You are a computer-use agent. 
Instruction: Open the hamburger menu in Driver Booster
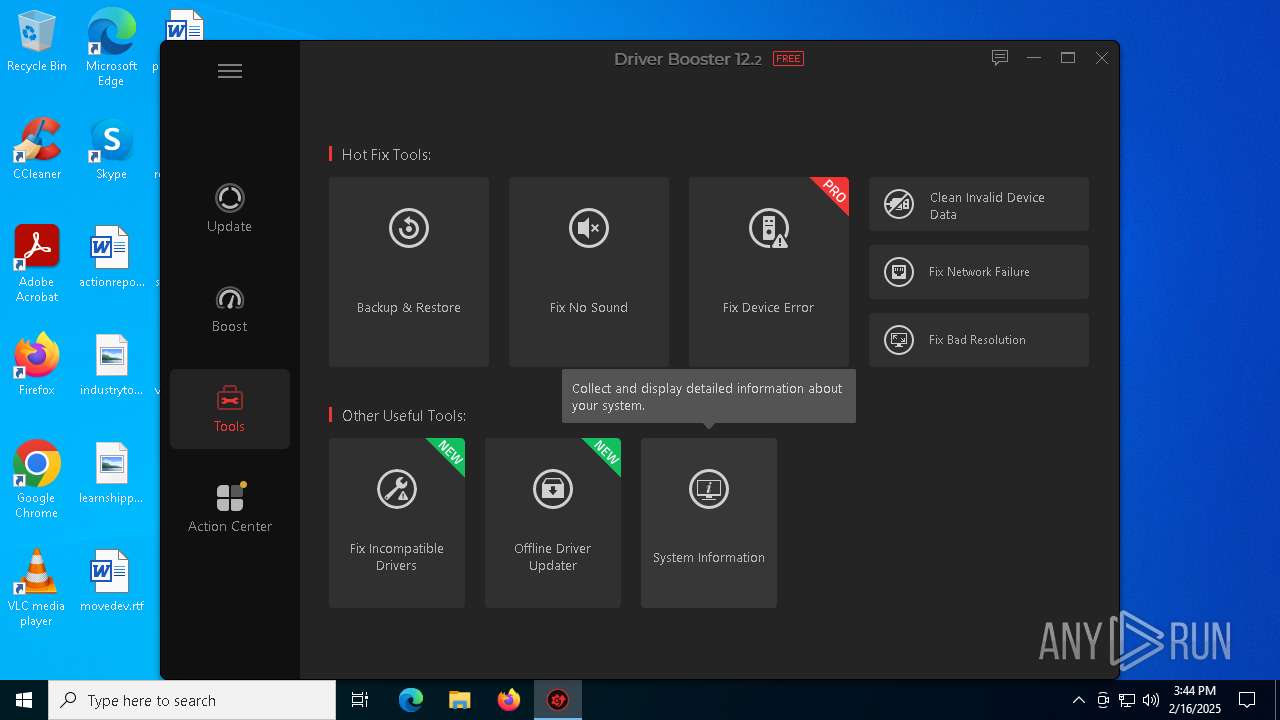[230, 71]
